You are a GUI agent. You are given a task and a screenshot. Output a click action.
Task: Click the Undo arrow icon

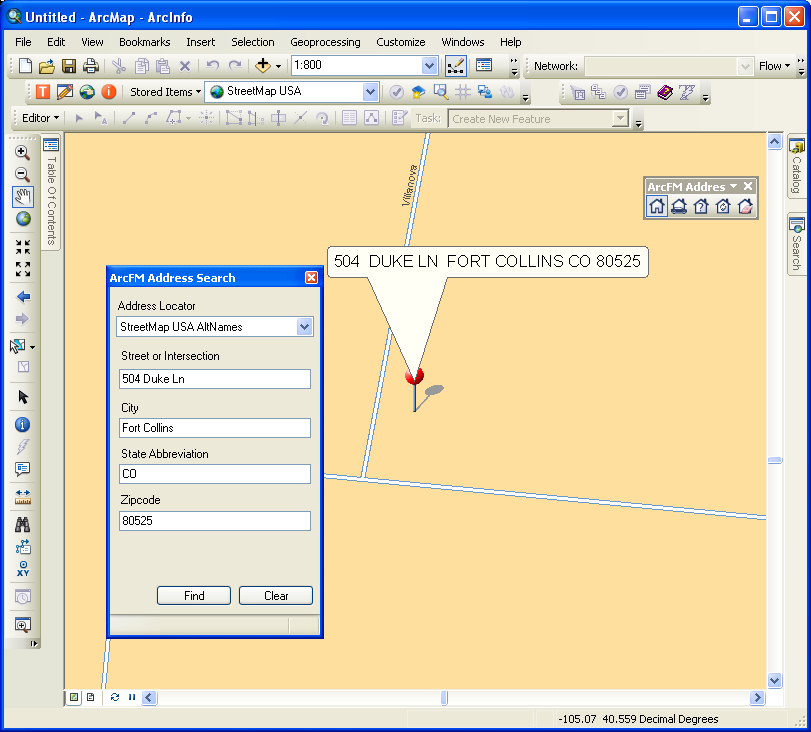(213, 66)
